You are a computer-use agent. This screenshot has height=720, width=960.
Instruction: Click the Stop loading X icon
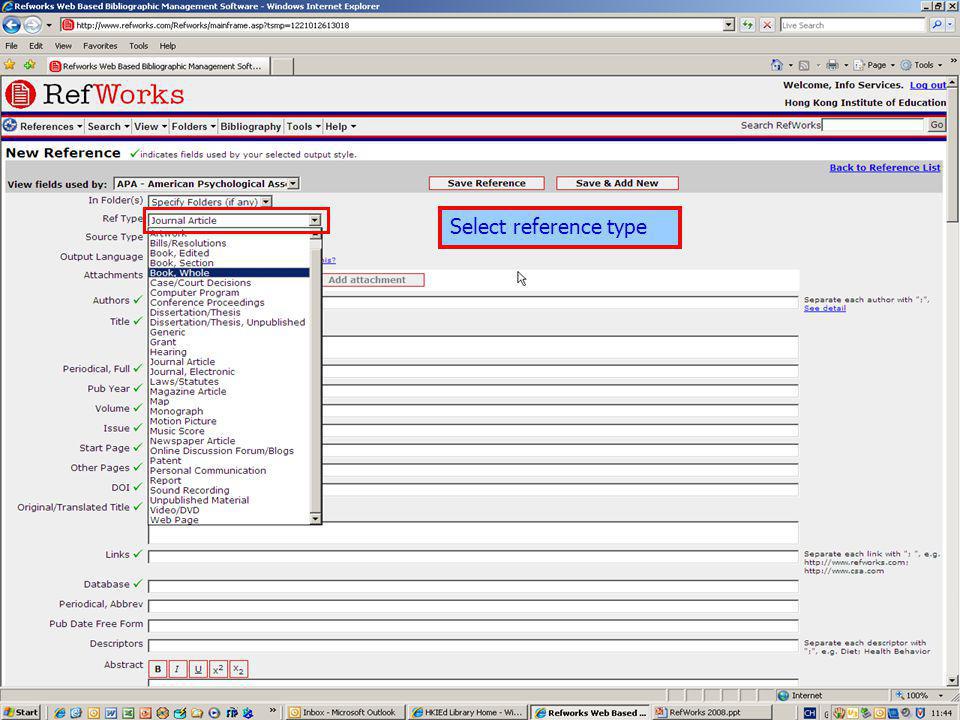pyautogui.click(x=767, y=25)
